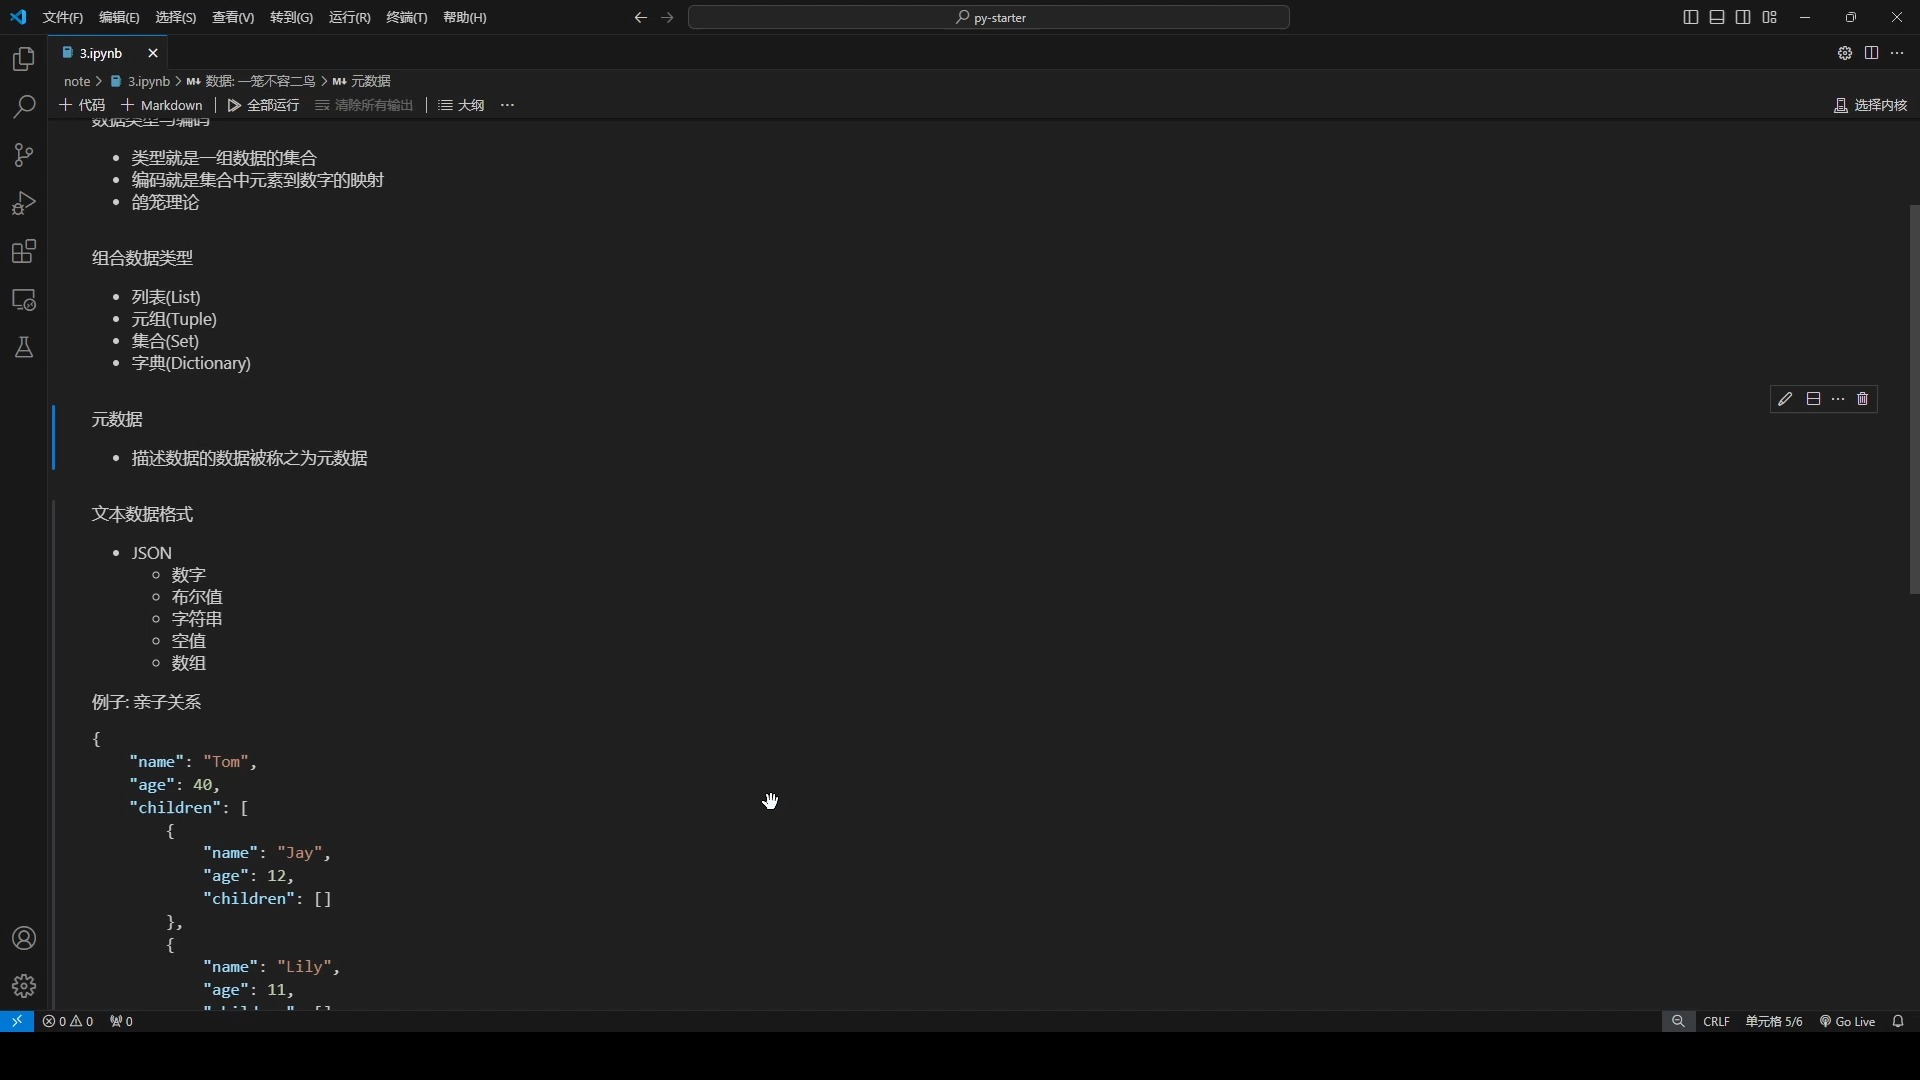Open the Remote Explorer view
Image resolution: width=1920 pixels, height=1080 pixels.
coord(24,299)
